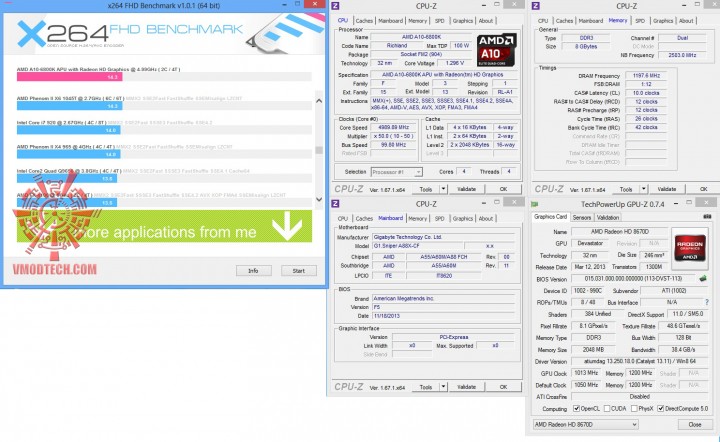Screen dimensions: 720x442
Task: Click the 'Gigabyte Technology Co. Ltd.' manufacturer field
Action: (445, 237)
